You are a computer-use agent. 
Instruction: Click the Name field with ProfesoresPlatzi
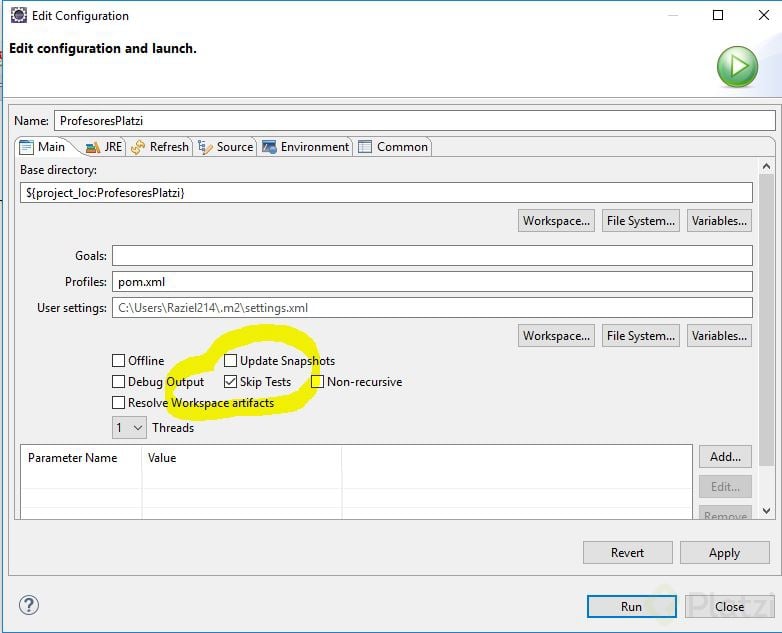pos(414,121)
